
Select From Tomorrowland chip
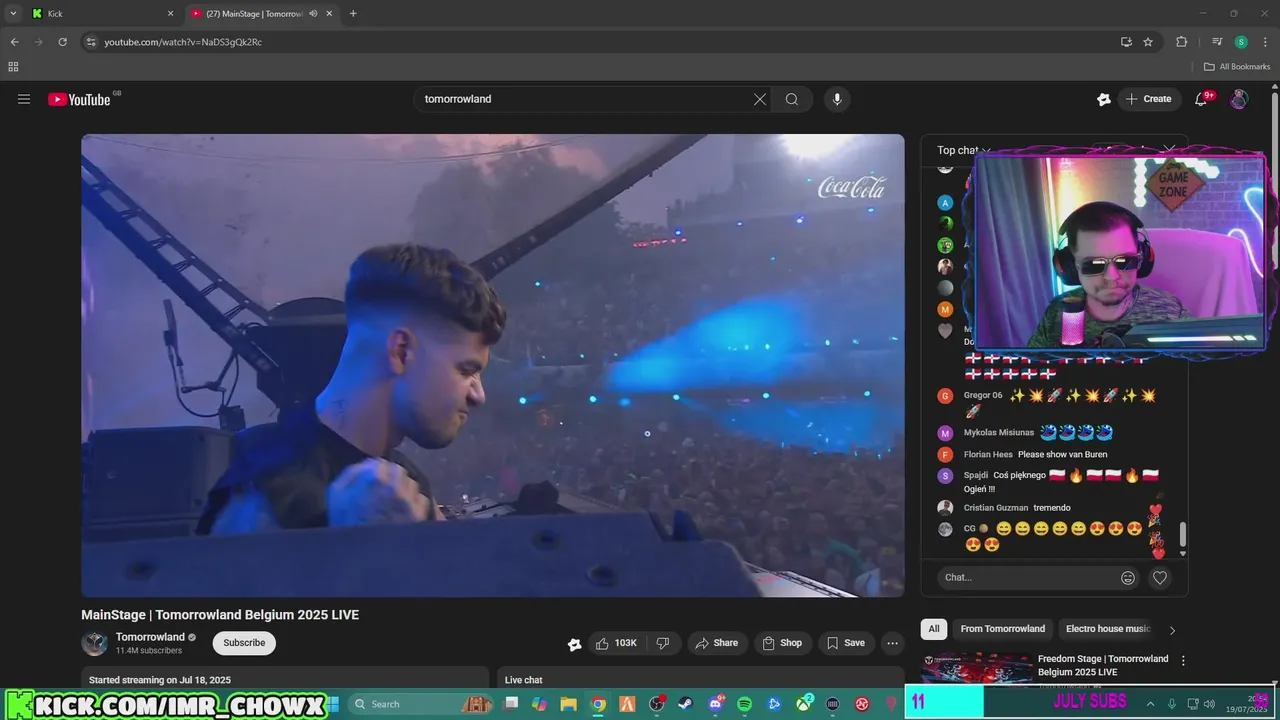pos(1003,629)
